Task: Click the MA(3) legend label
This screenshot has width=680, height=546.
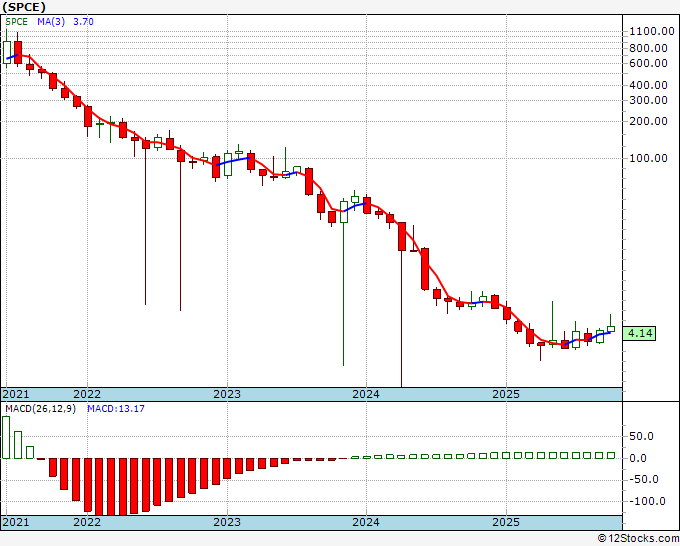Action: [51, 22]
